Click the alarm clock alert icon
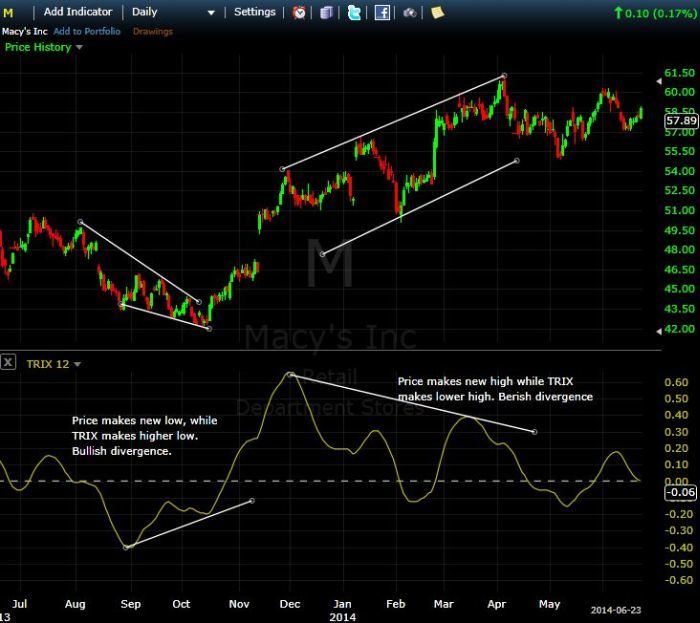This screenshot has height=623, width=700. tap(299, 12)
